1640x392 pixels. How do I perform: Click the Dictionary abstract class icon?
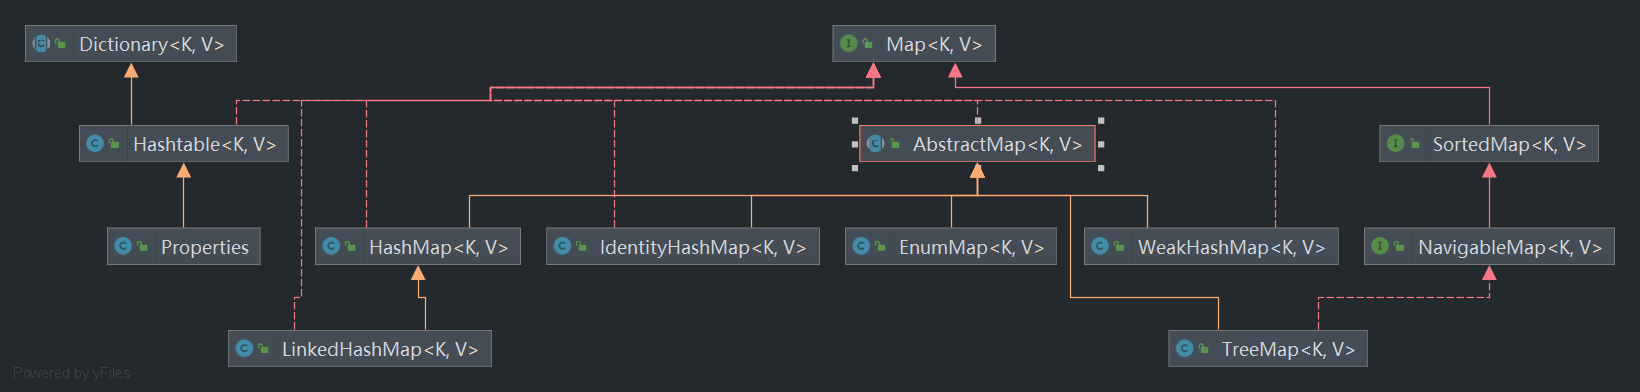coord(41,44)
